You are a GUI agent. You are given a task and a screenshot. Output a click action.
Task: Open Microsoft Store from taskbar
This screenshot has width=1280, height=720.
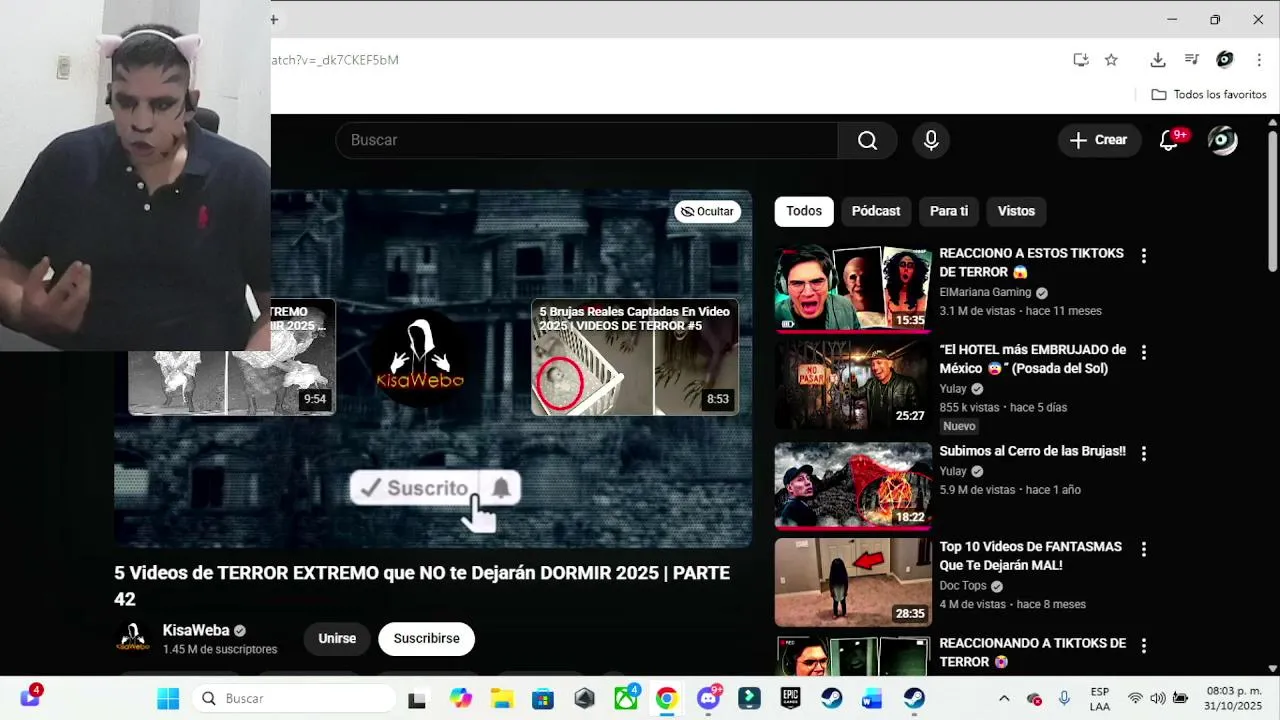(x=543, y=699)
